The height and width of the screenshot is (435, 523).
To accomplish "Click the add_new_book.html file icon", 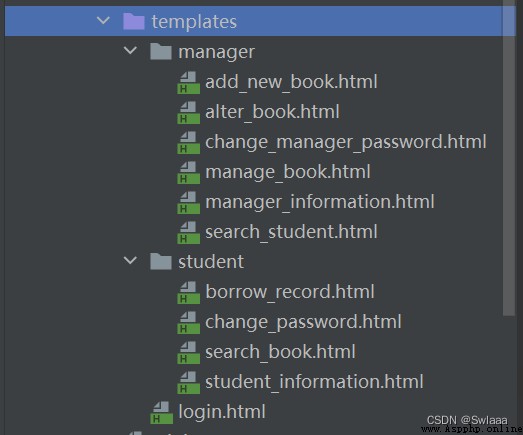I will [188, 83].
